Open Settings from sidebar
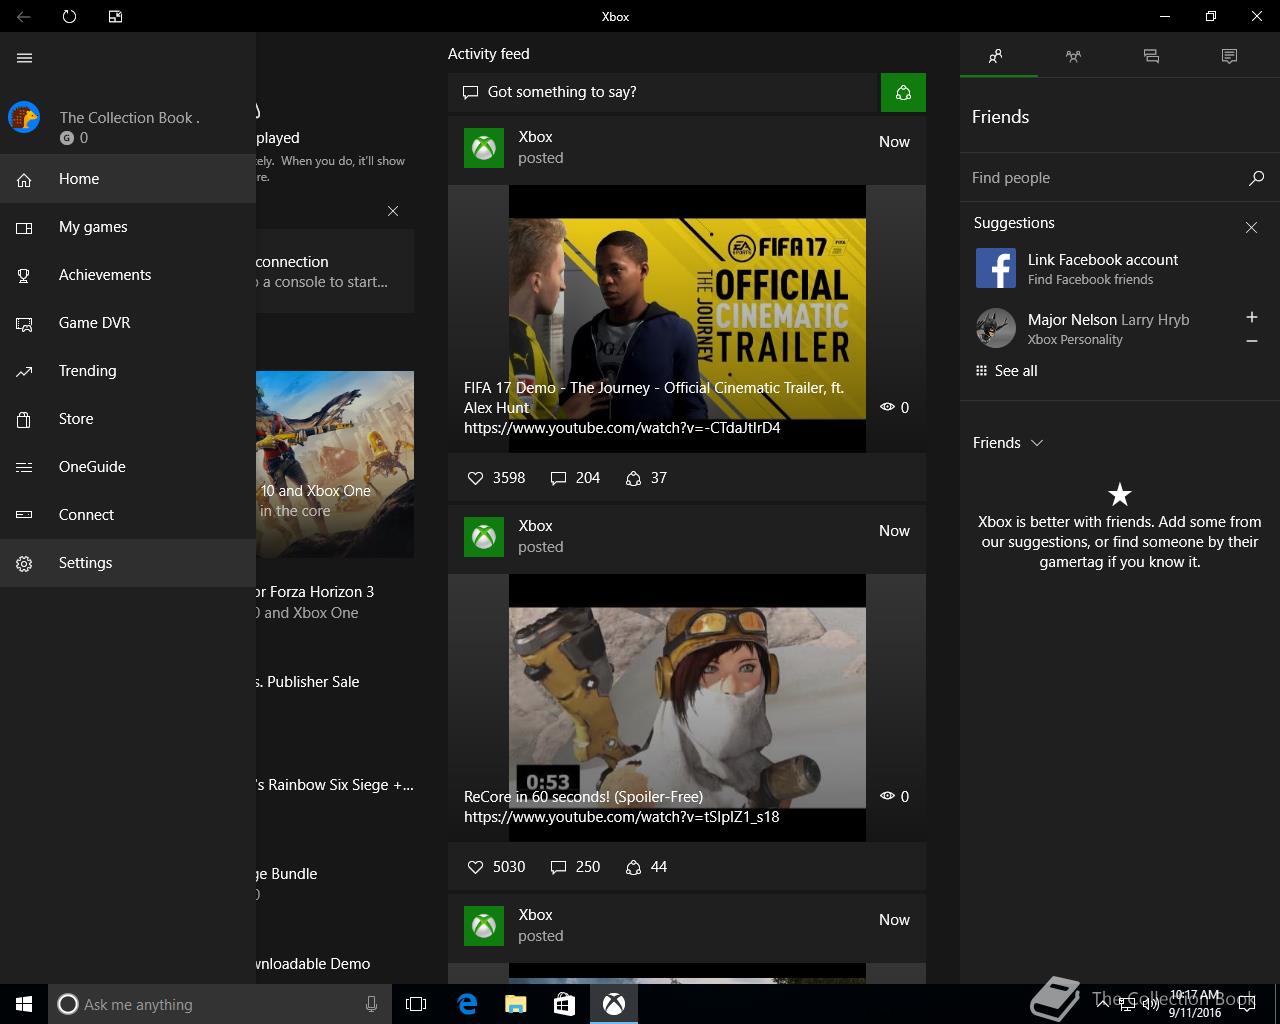This screenshot has height=1024, width=1280. tap(128, 563)
